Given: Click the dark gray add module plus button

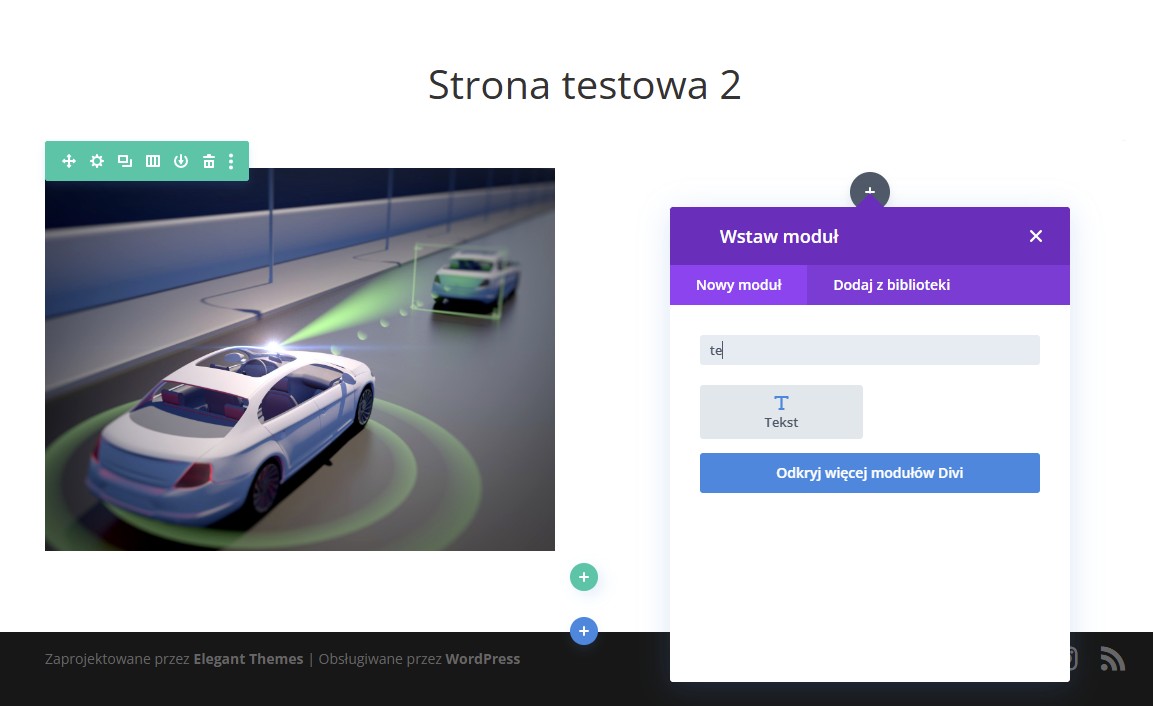Looking at the screenshot, I should coord(869,189).
